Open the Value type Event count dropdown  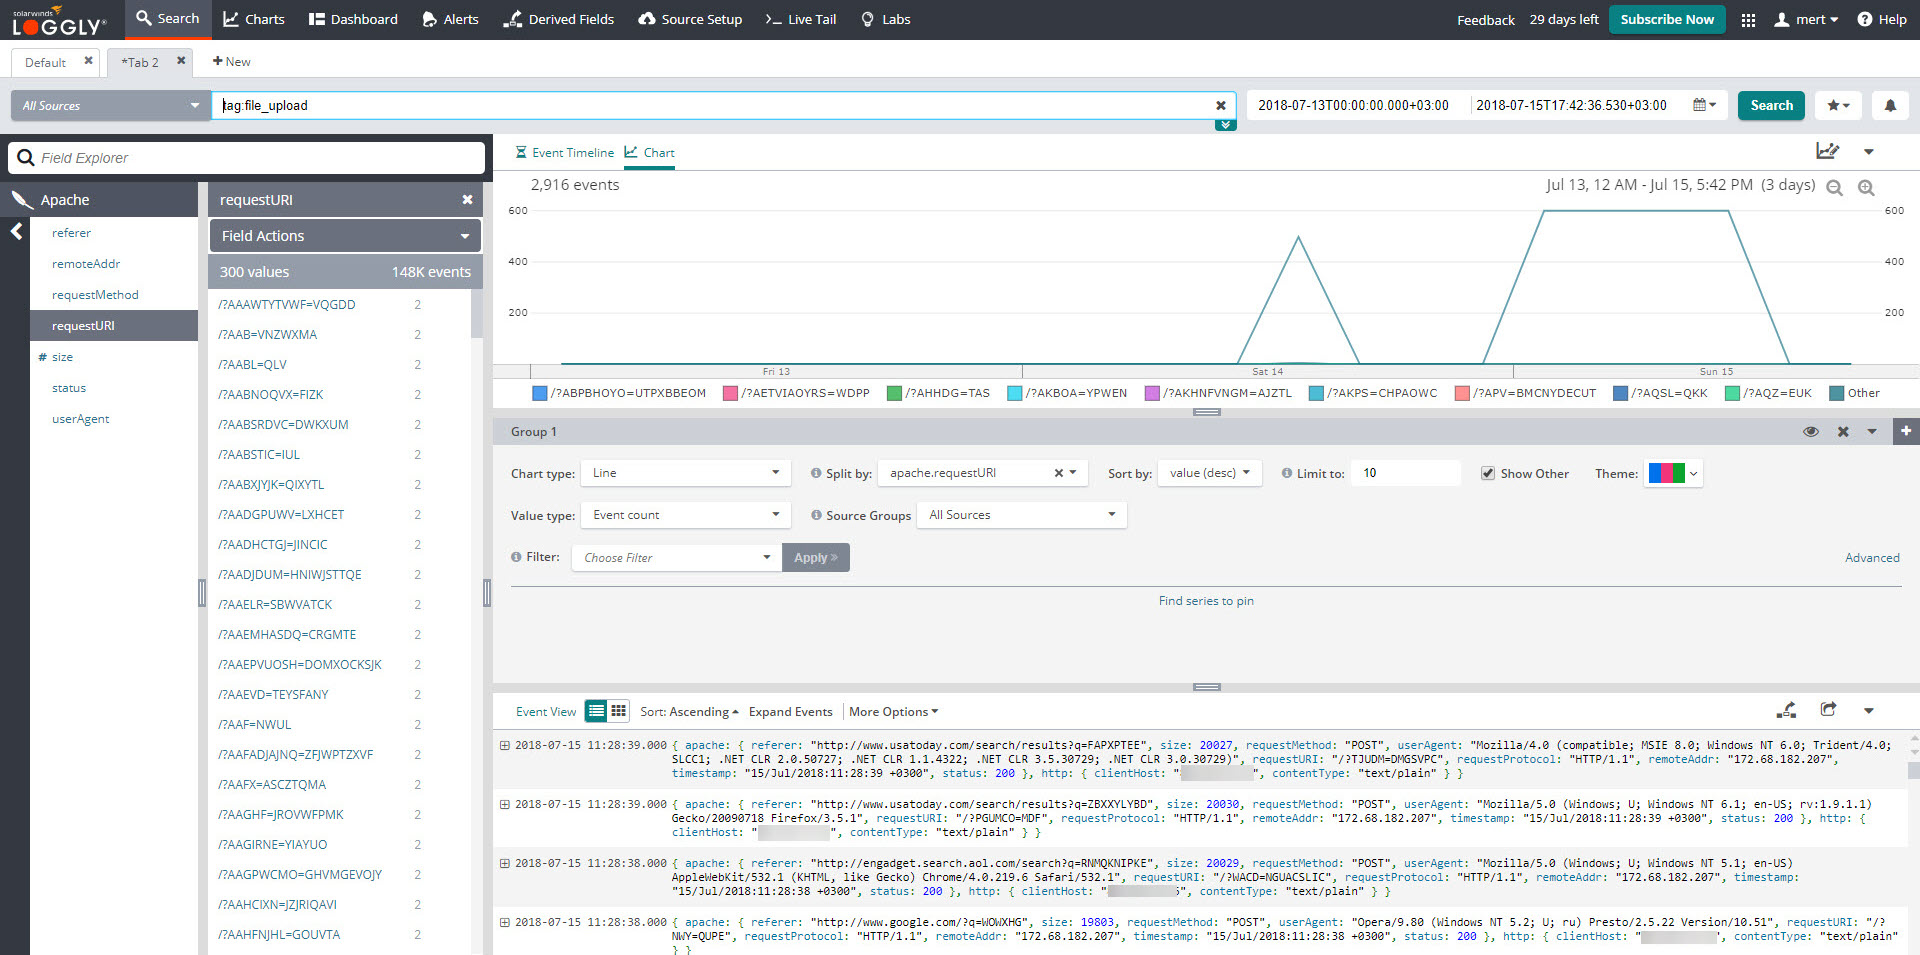pyautogui.click(x=686, y=515)
